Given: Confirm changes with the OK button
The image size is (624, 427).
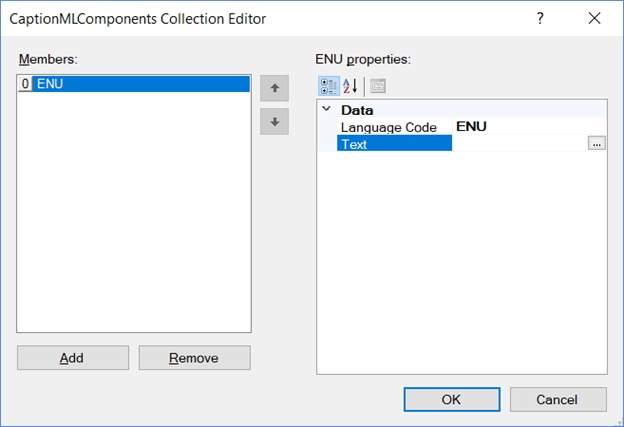Looking at the screenshot, I should click(x=452, y=400).
